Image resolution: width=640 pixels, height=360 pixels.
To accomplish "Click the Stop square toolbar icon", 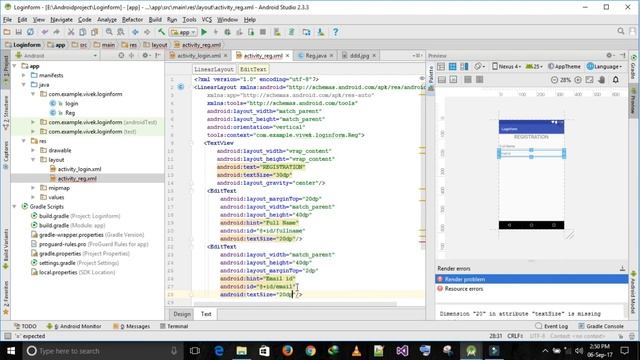I will click(263, 32).
